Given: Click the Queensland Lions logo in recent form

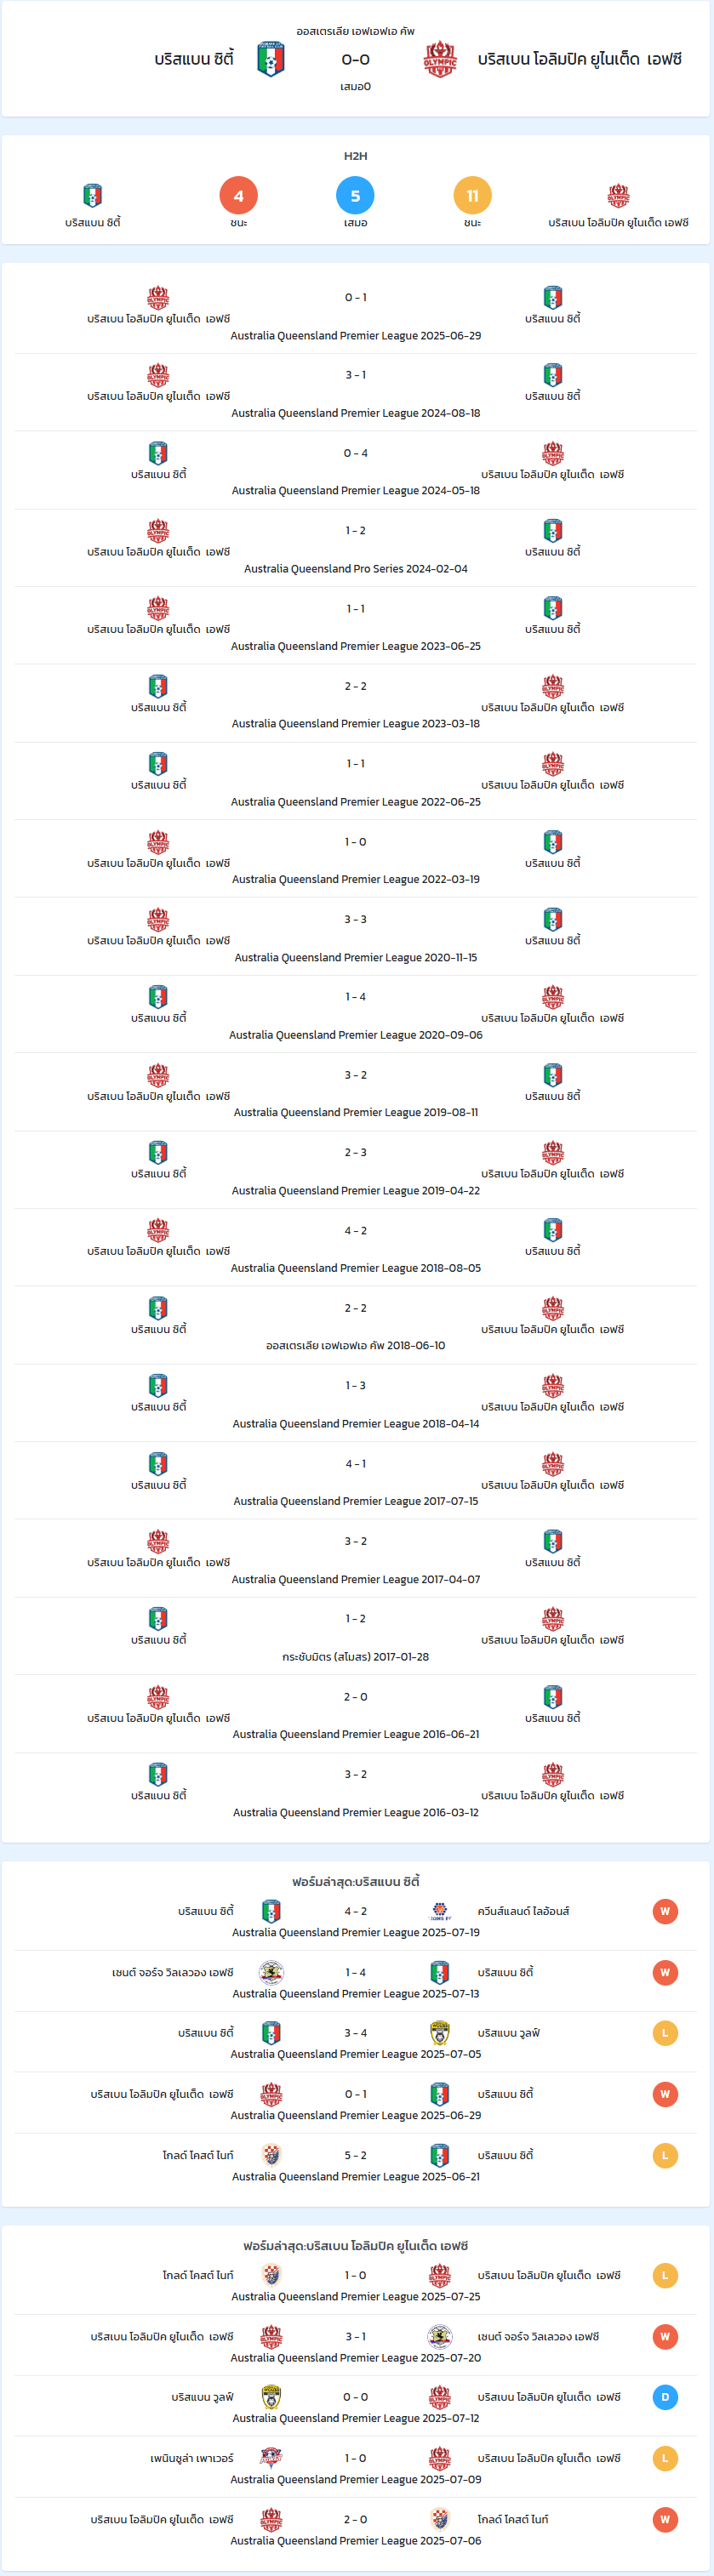Looking at the screenshot, I should [x=440, y=1911].
